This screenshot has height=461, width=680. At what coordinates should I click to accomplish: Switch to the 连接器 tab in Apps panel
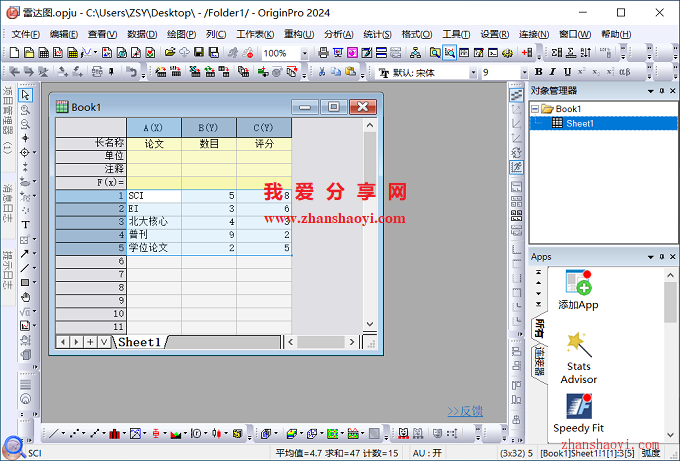point(539,361)
